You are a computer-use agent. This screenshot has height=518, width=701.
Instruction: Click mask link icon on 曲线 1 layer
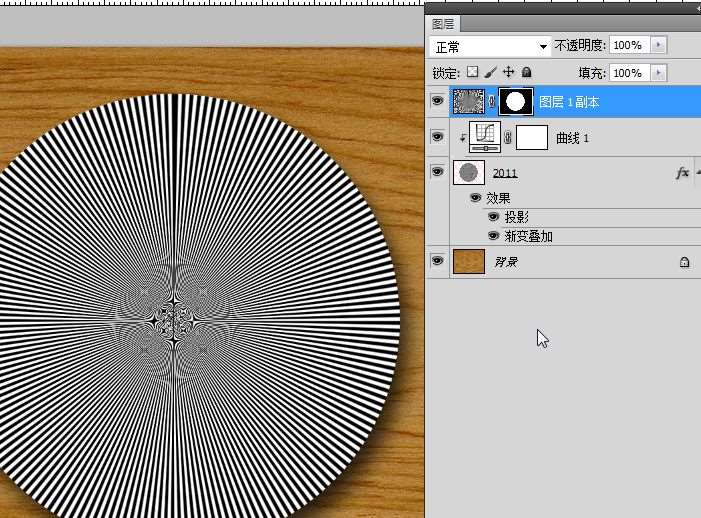pyautogui.click(x=508, y=137)
